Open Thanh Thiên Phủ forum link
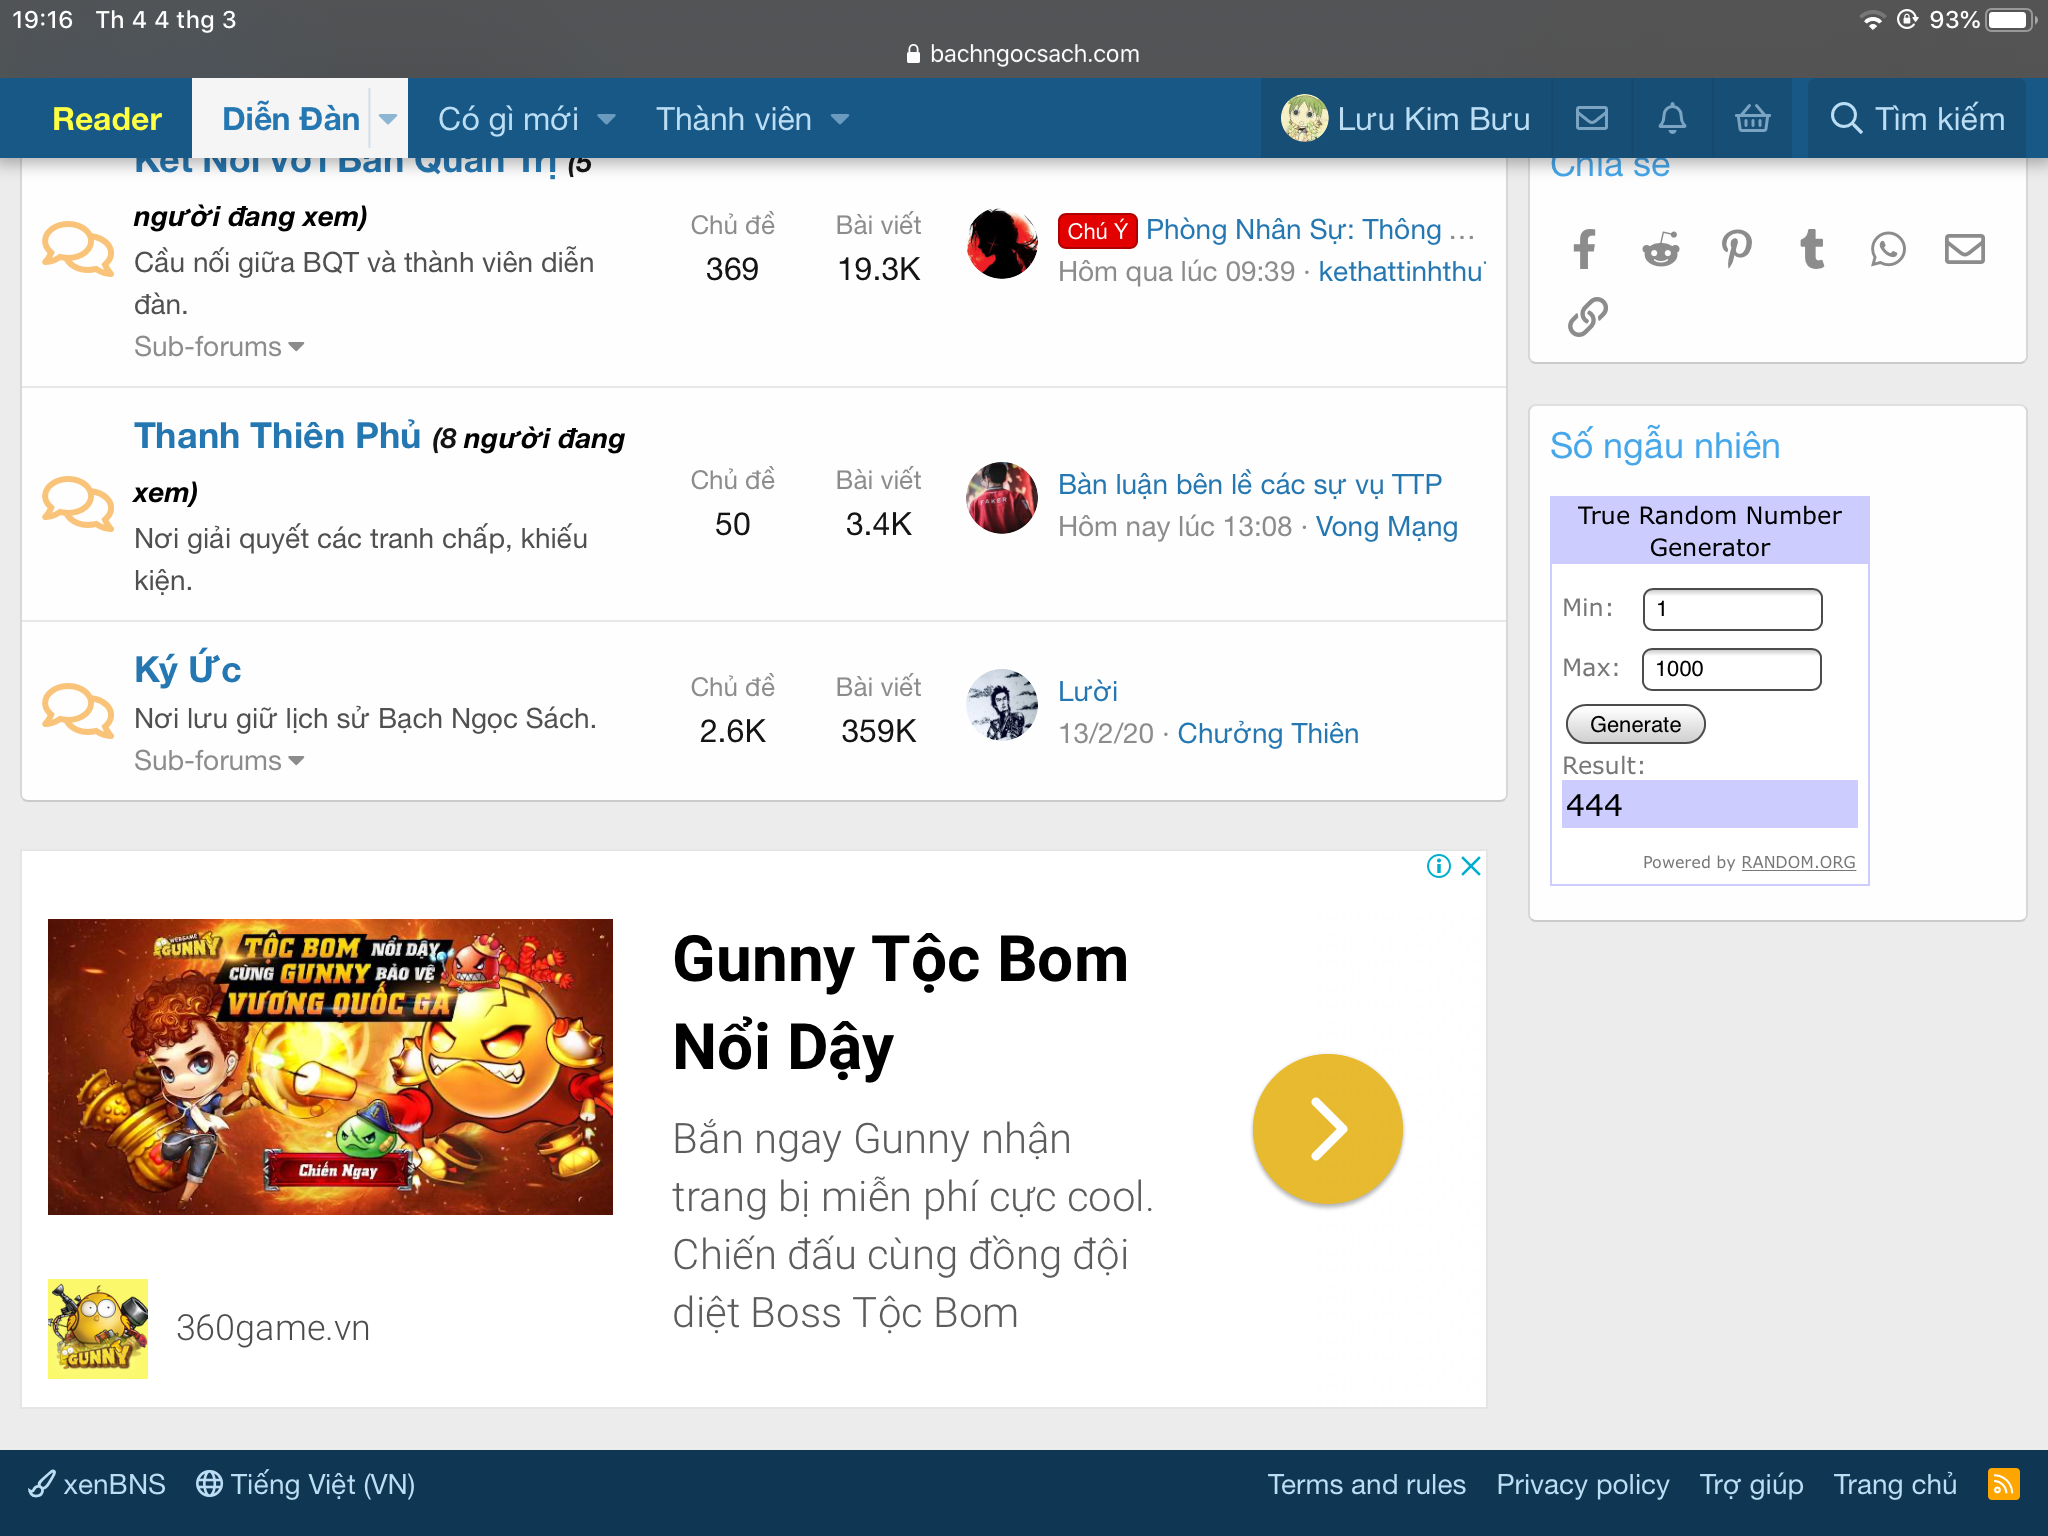This screenshot has width=2048, height=1536. [277, 436]
